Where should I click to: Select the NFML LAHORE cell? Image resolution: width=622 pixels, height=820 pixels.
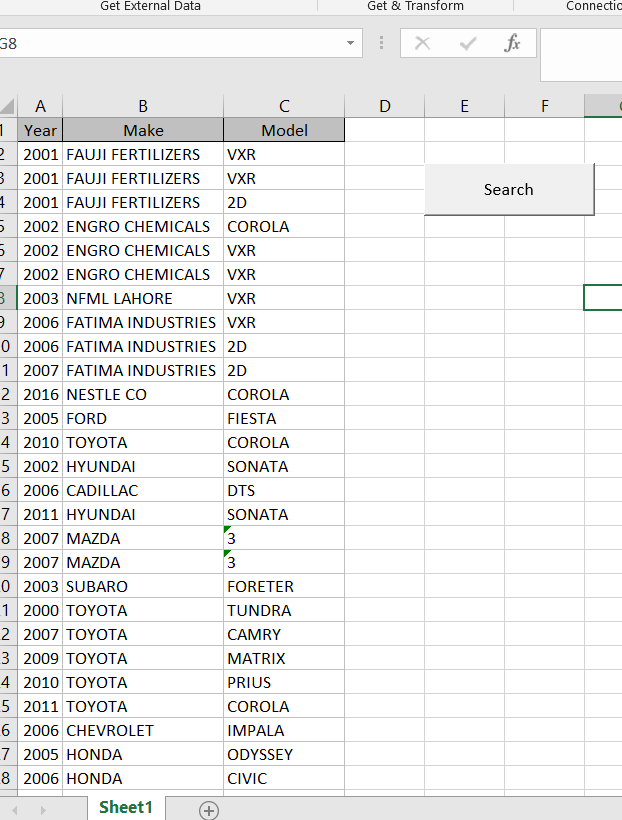click(x=143, y=299)
